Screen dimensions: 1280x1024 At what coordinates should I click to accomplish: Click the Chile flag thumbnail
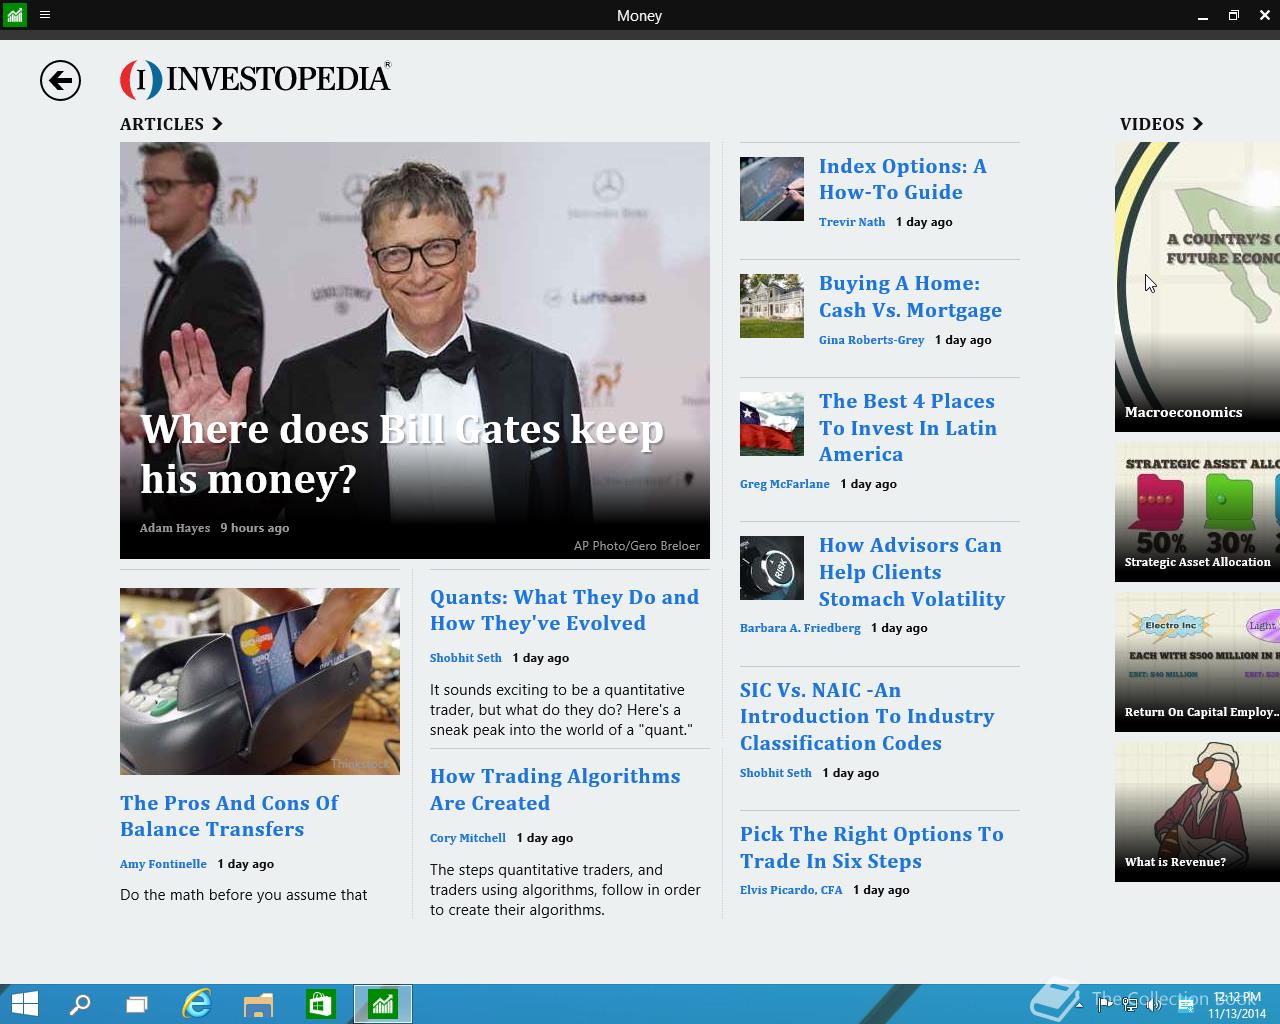tap(772, 424)
